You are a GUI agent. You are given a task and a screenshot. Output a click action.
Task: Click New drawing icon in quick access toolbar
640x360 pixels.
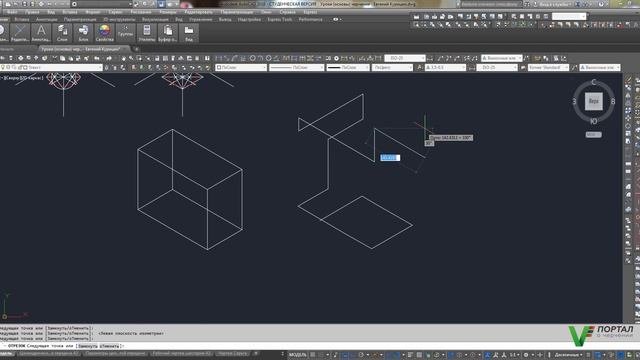(8, 4)
